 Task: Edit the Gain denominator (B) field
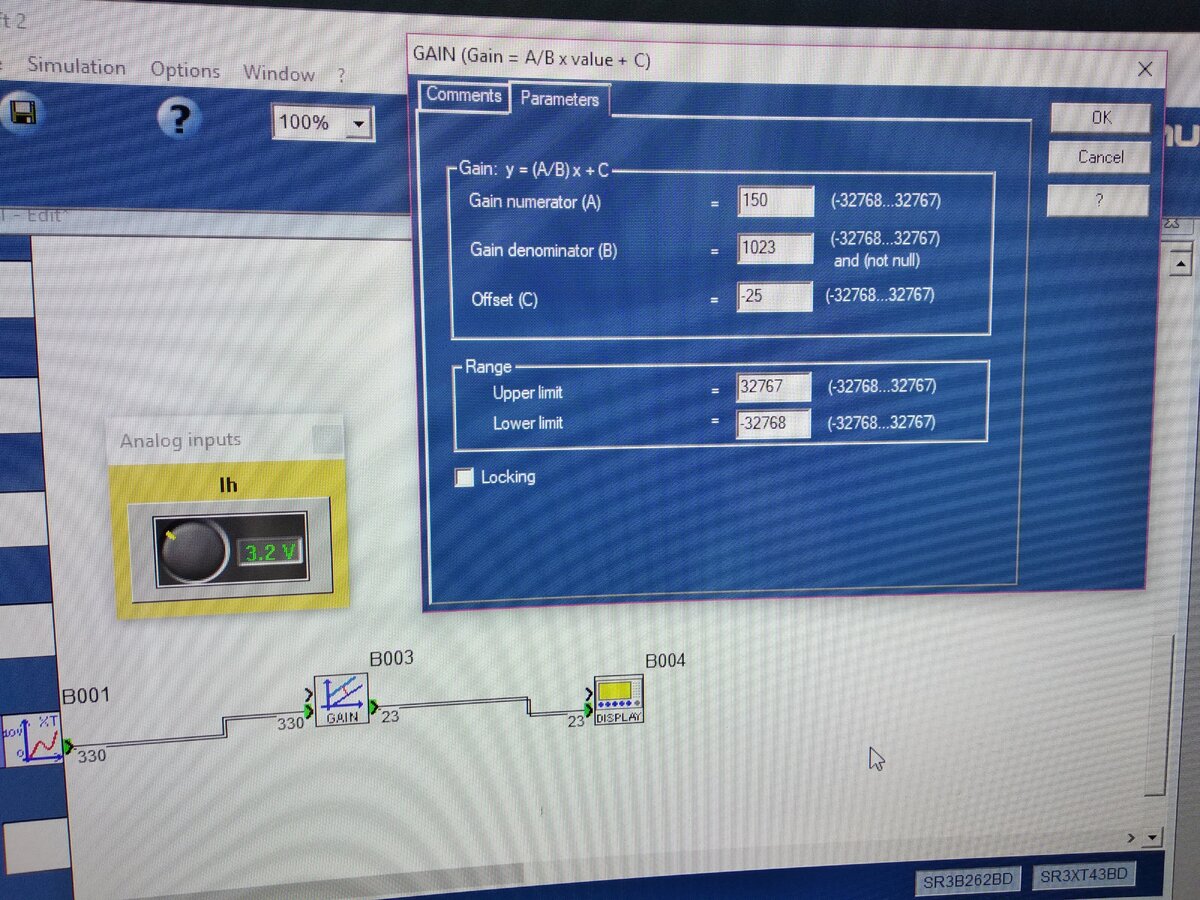tap(775, 248)
